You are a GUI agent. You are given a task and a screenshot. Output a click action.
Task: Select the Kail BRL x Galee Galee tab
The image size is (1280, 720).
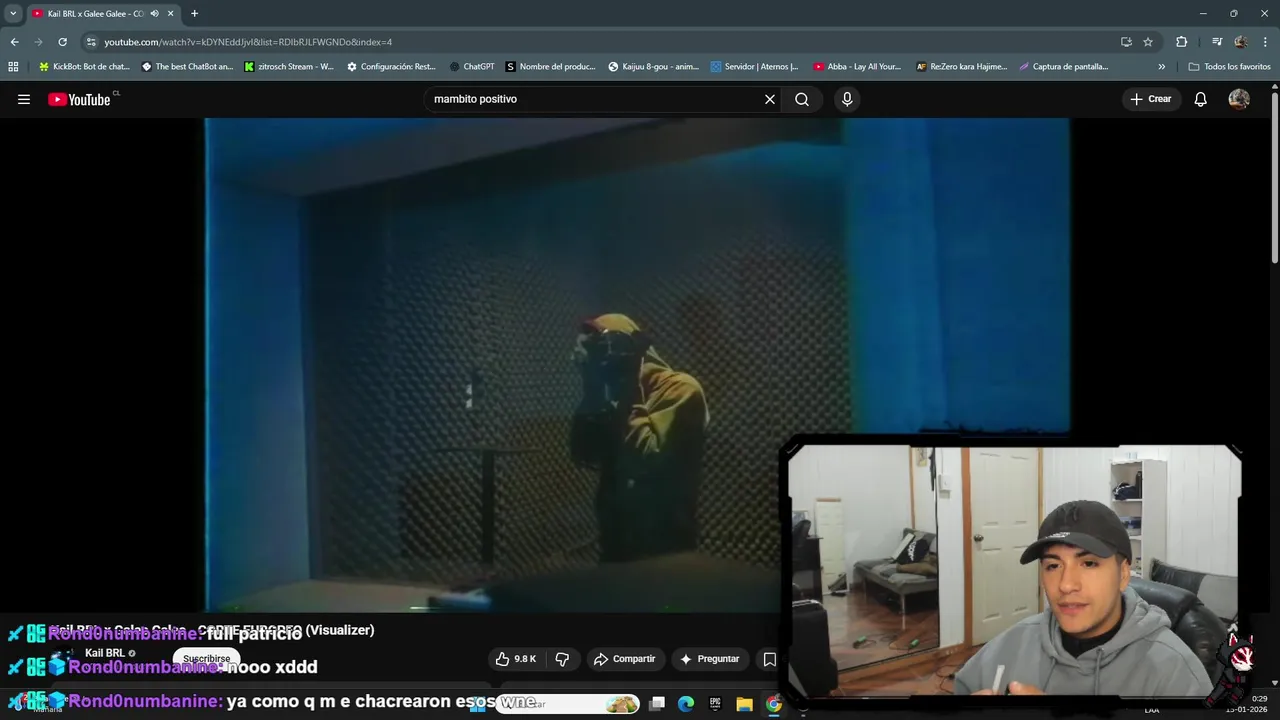pos(95,14)
